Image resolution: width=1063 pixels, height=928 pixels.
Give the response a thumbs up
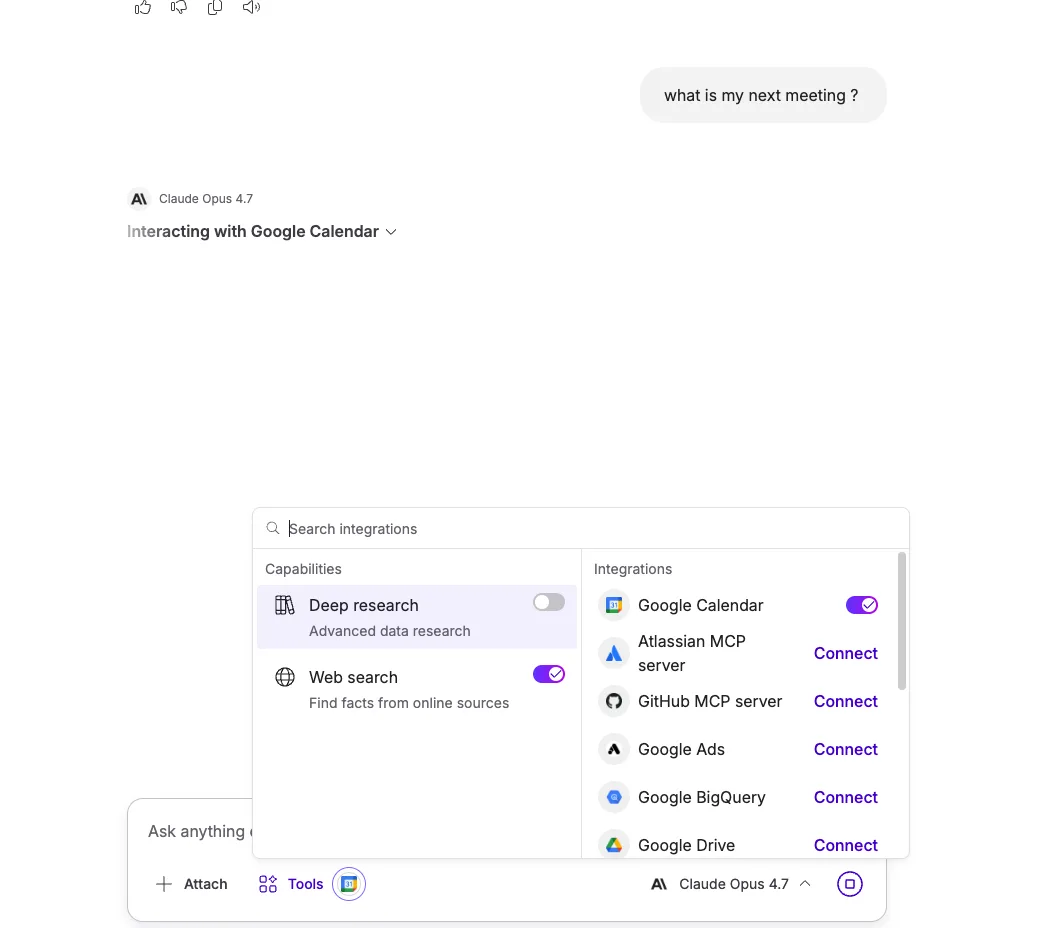[142, 8]
